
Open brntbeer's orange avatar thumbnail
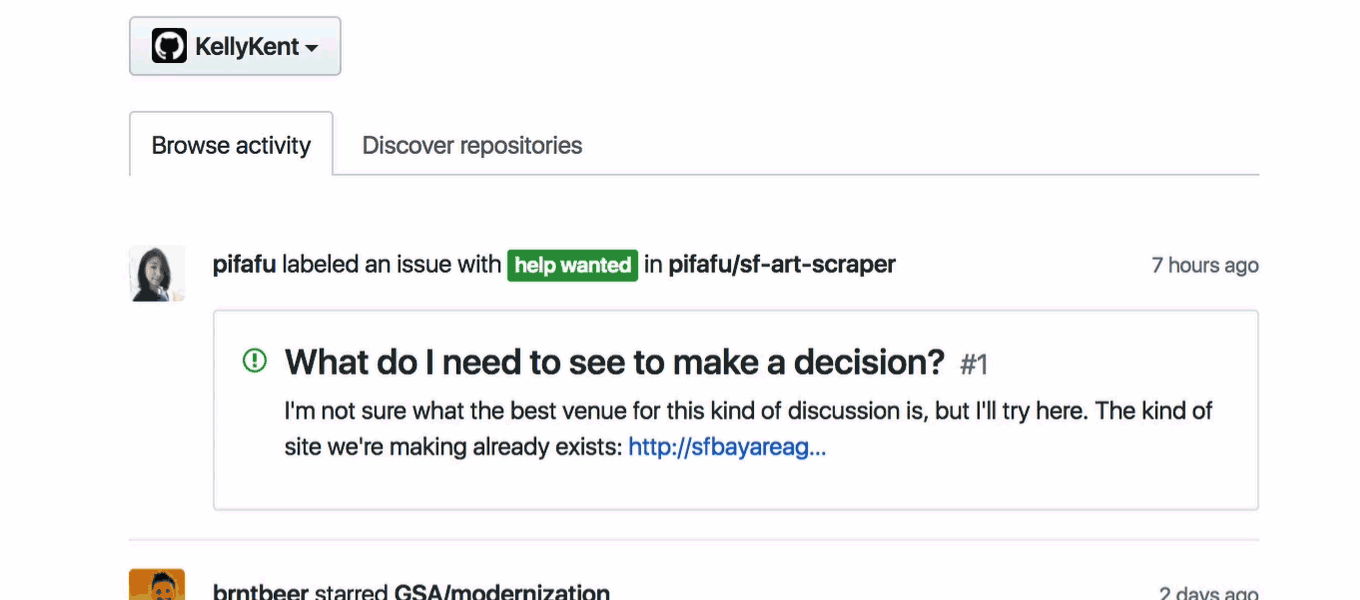157,585
